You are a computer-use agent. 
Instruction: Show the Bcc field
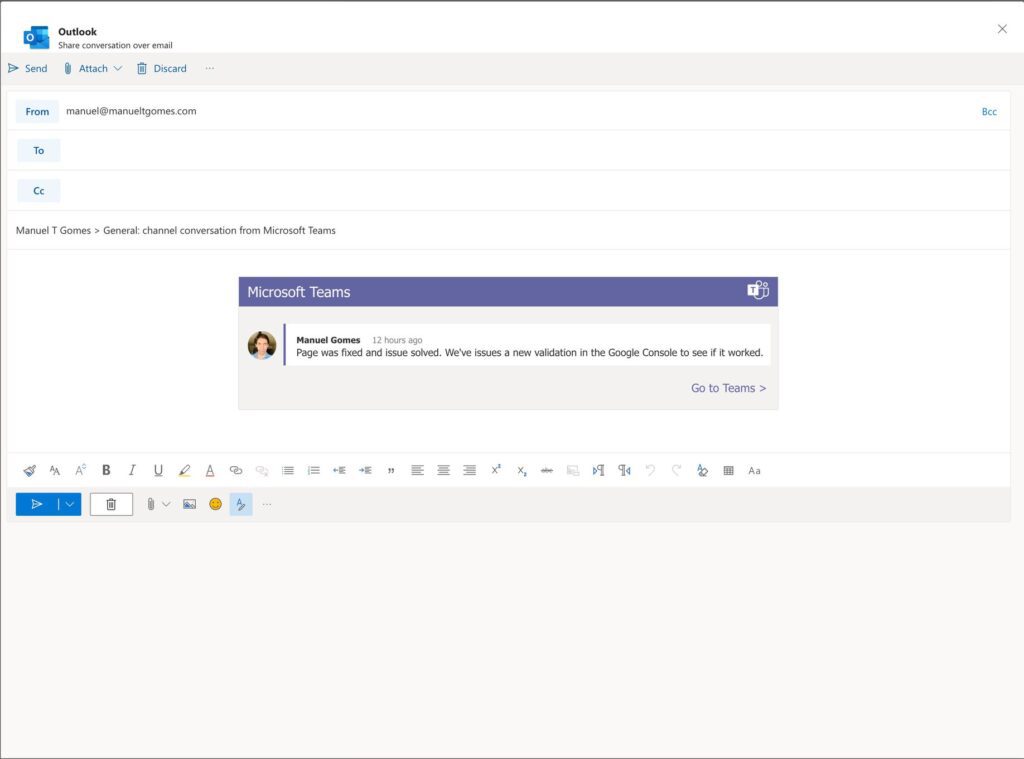pos(989,112)
